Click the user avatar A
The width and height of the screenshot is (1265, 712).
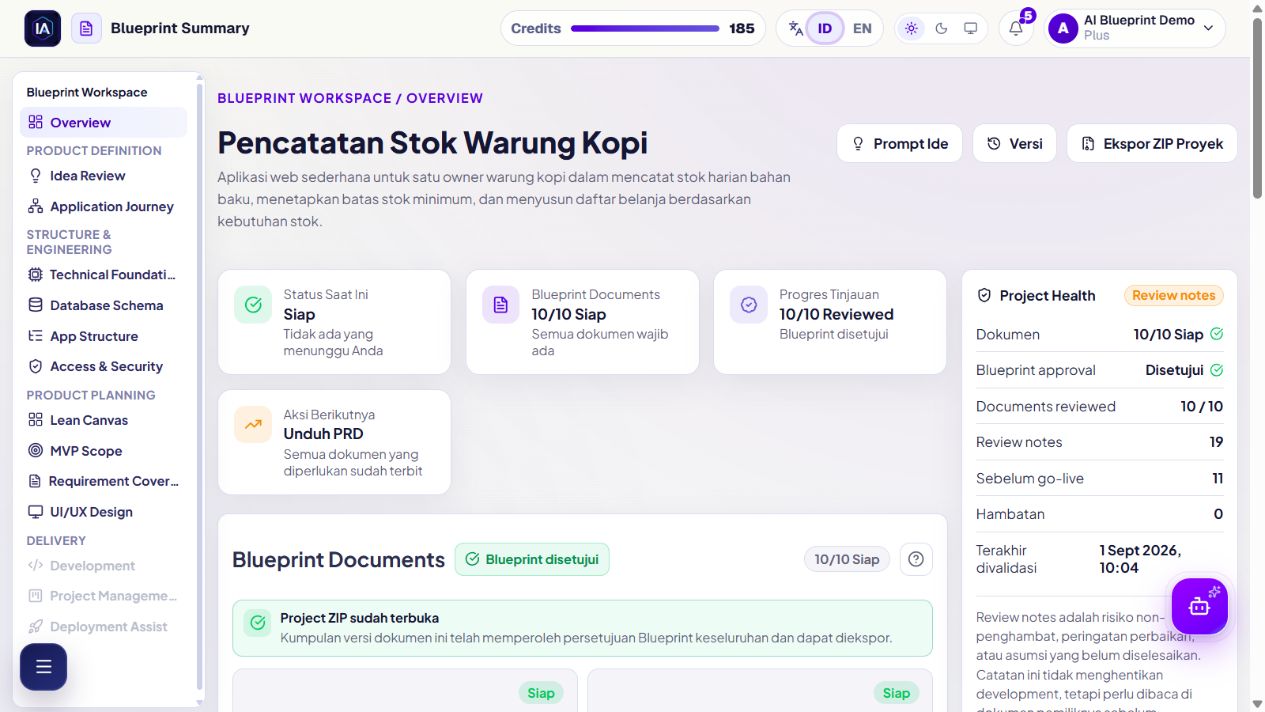(1063, 28)
